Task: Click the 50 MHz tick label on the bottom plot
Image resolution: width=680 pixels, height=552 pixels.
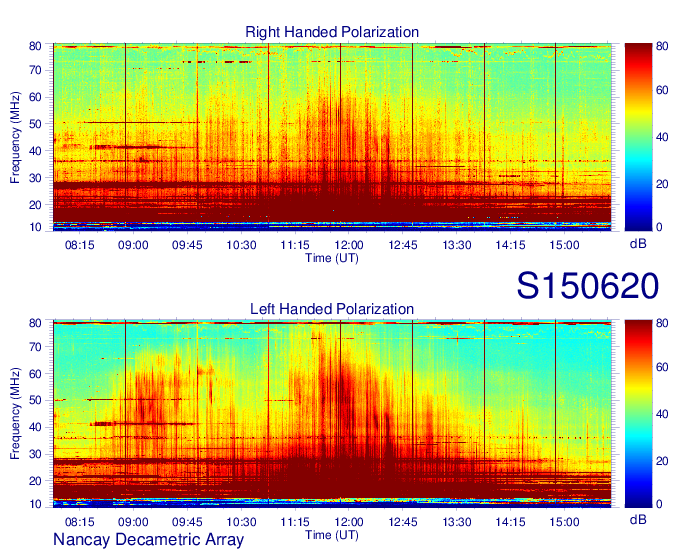Action: [35, 400]
